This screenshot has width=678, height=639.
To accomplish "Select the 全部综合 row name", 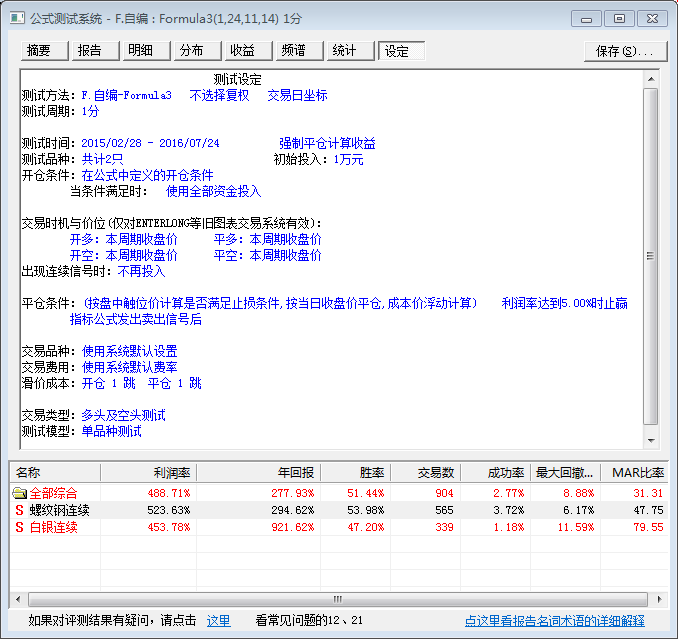I will coord(54,493).
